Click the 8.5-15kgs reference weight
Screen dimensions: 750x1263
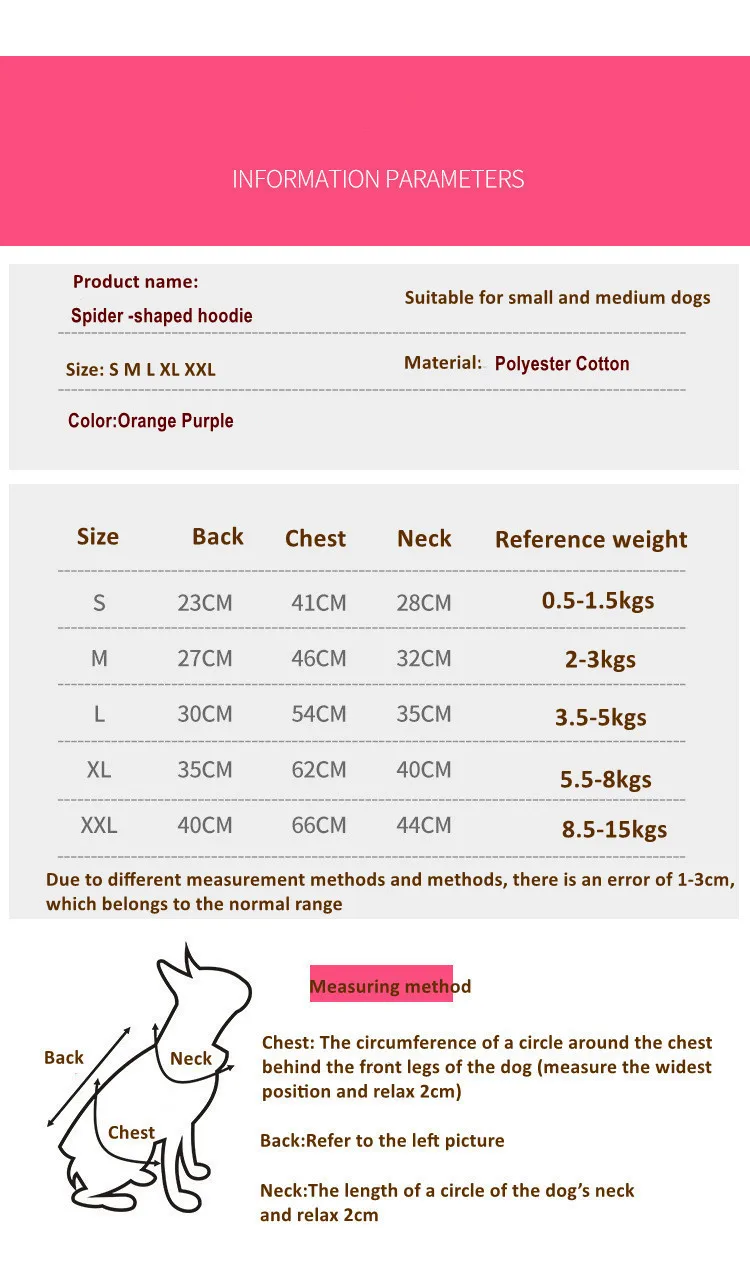(x=614, y=828)
